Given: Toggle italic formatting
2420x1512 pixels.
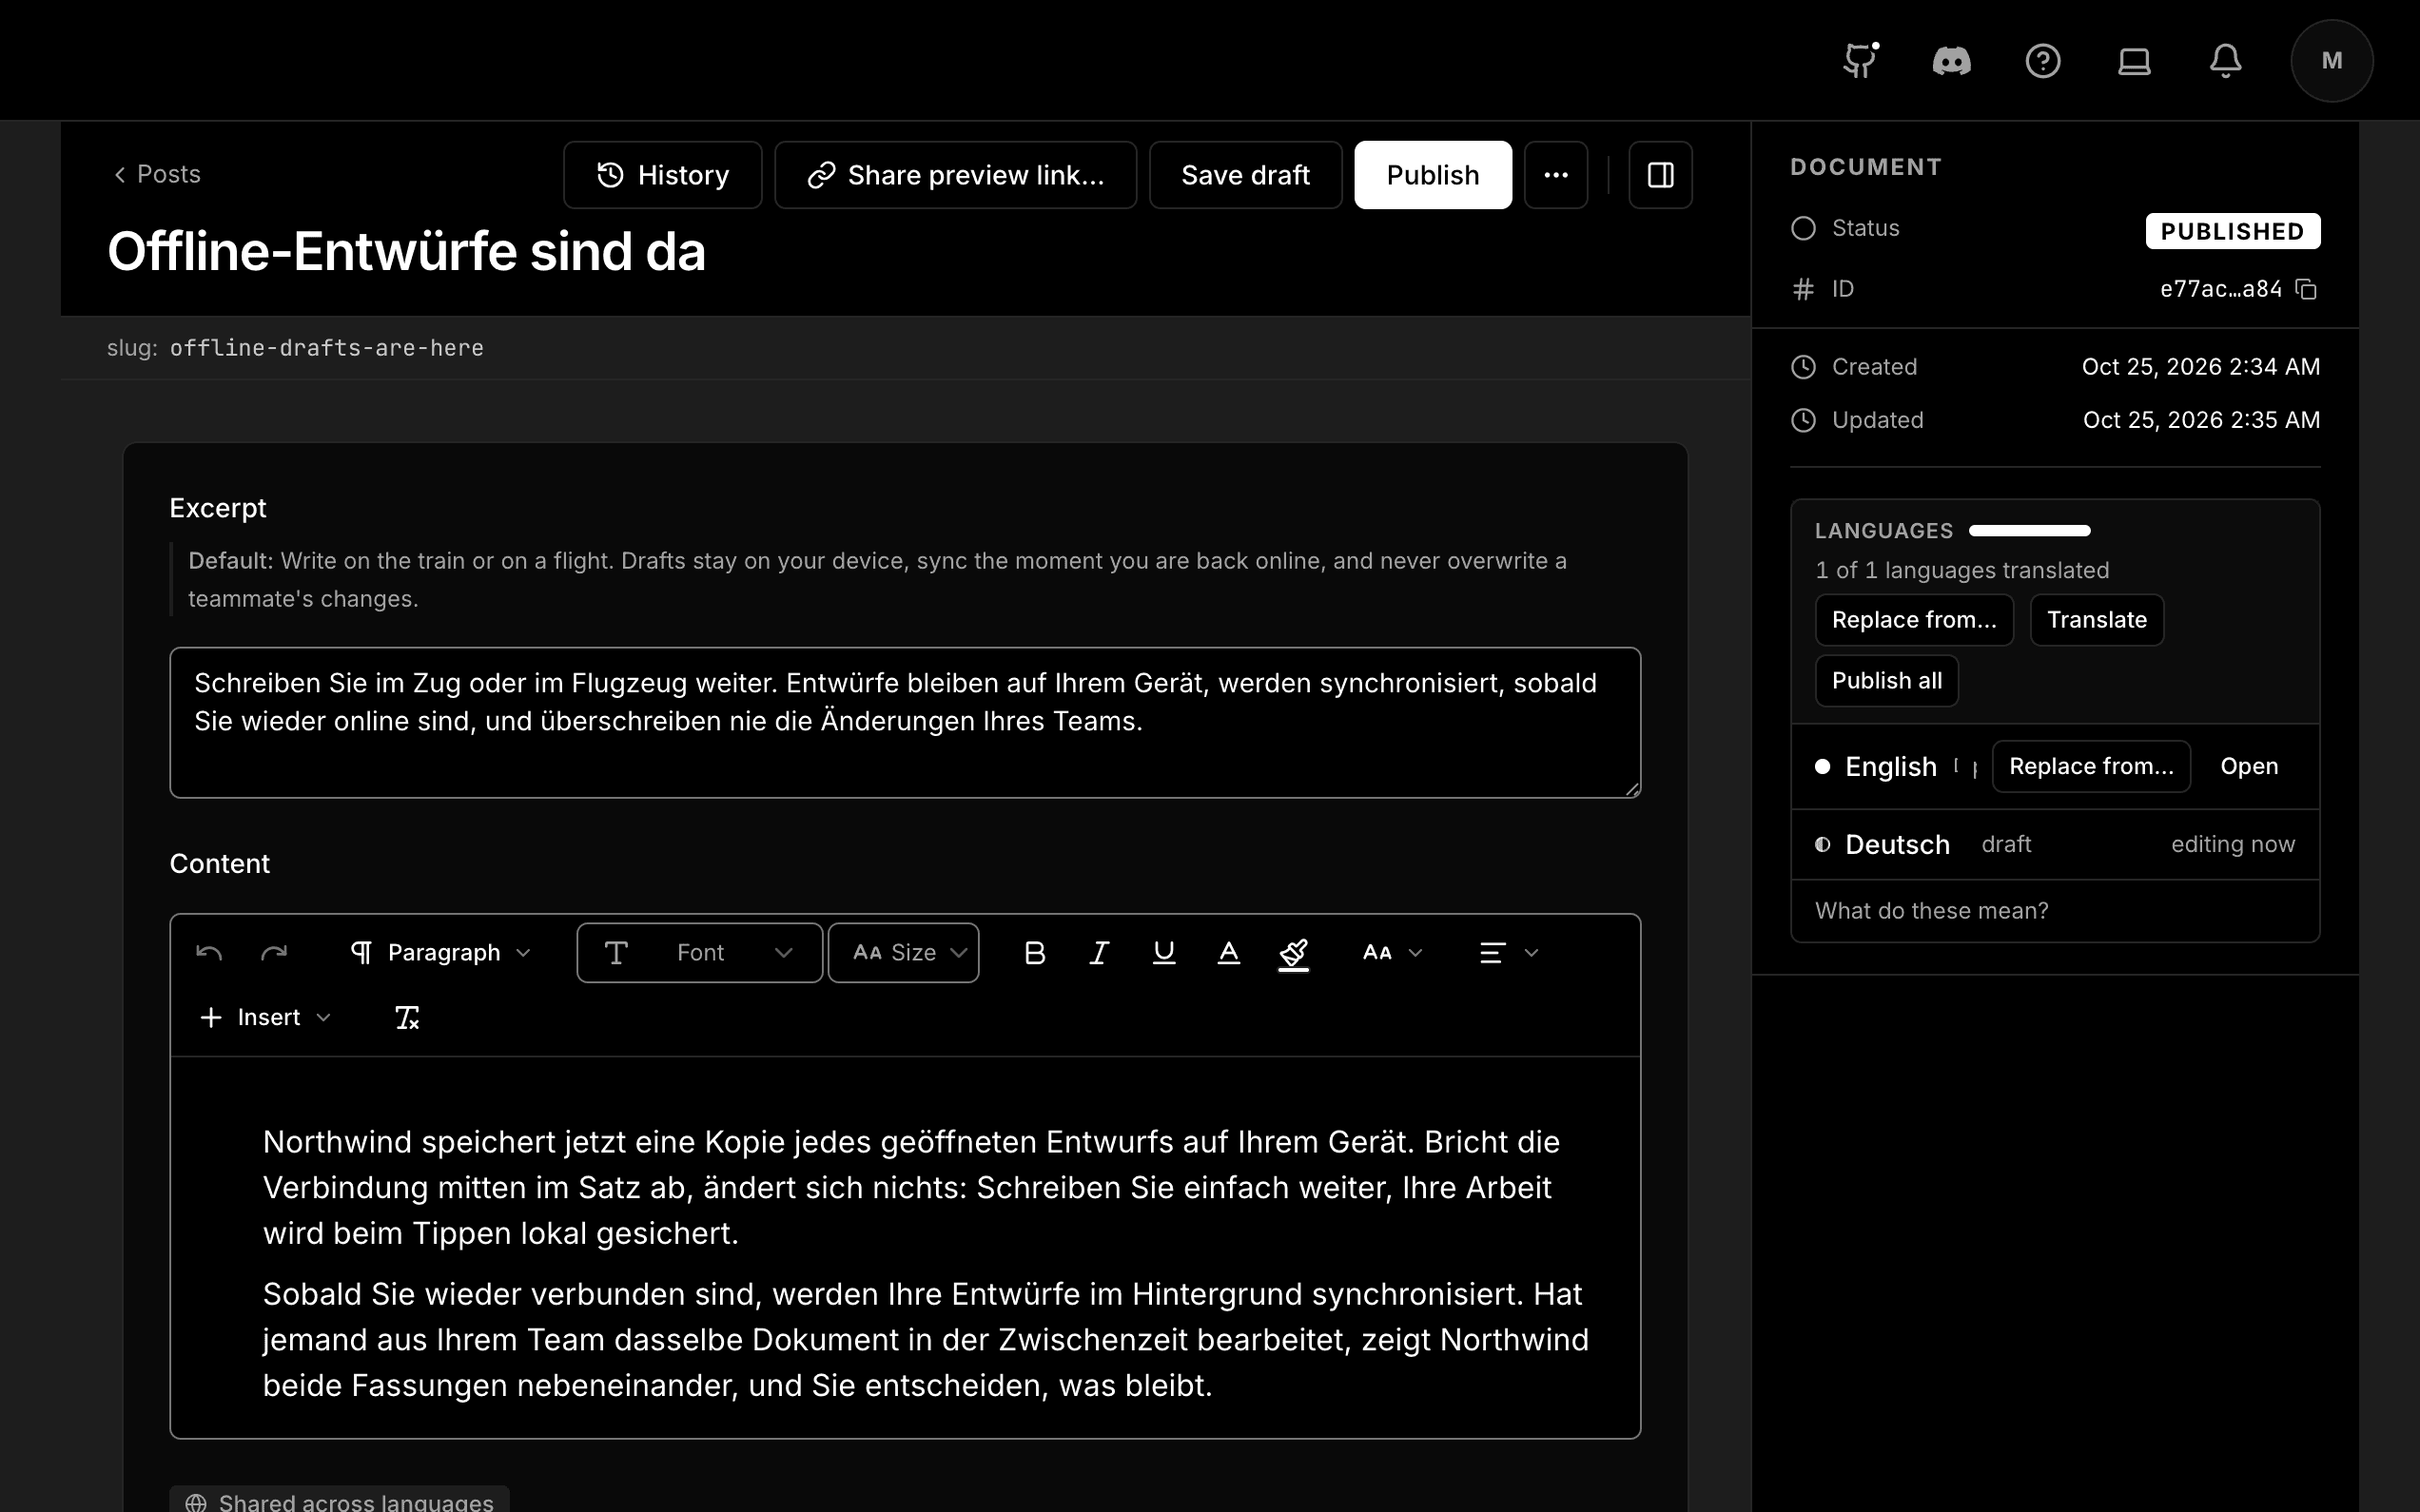Looking at the screenshot, I should point(1099,953).
